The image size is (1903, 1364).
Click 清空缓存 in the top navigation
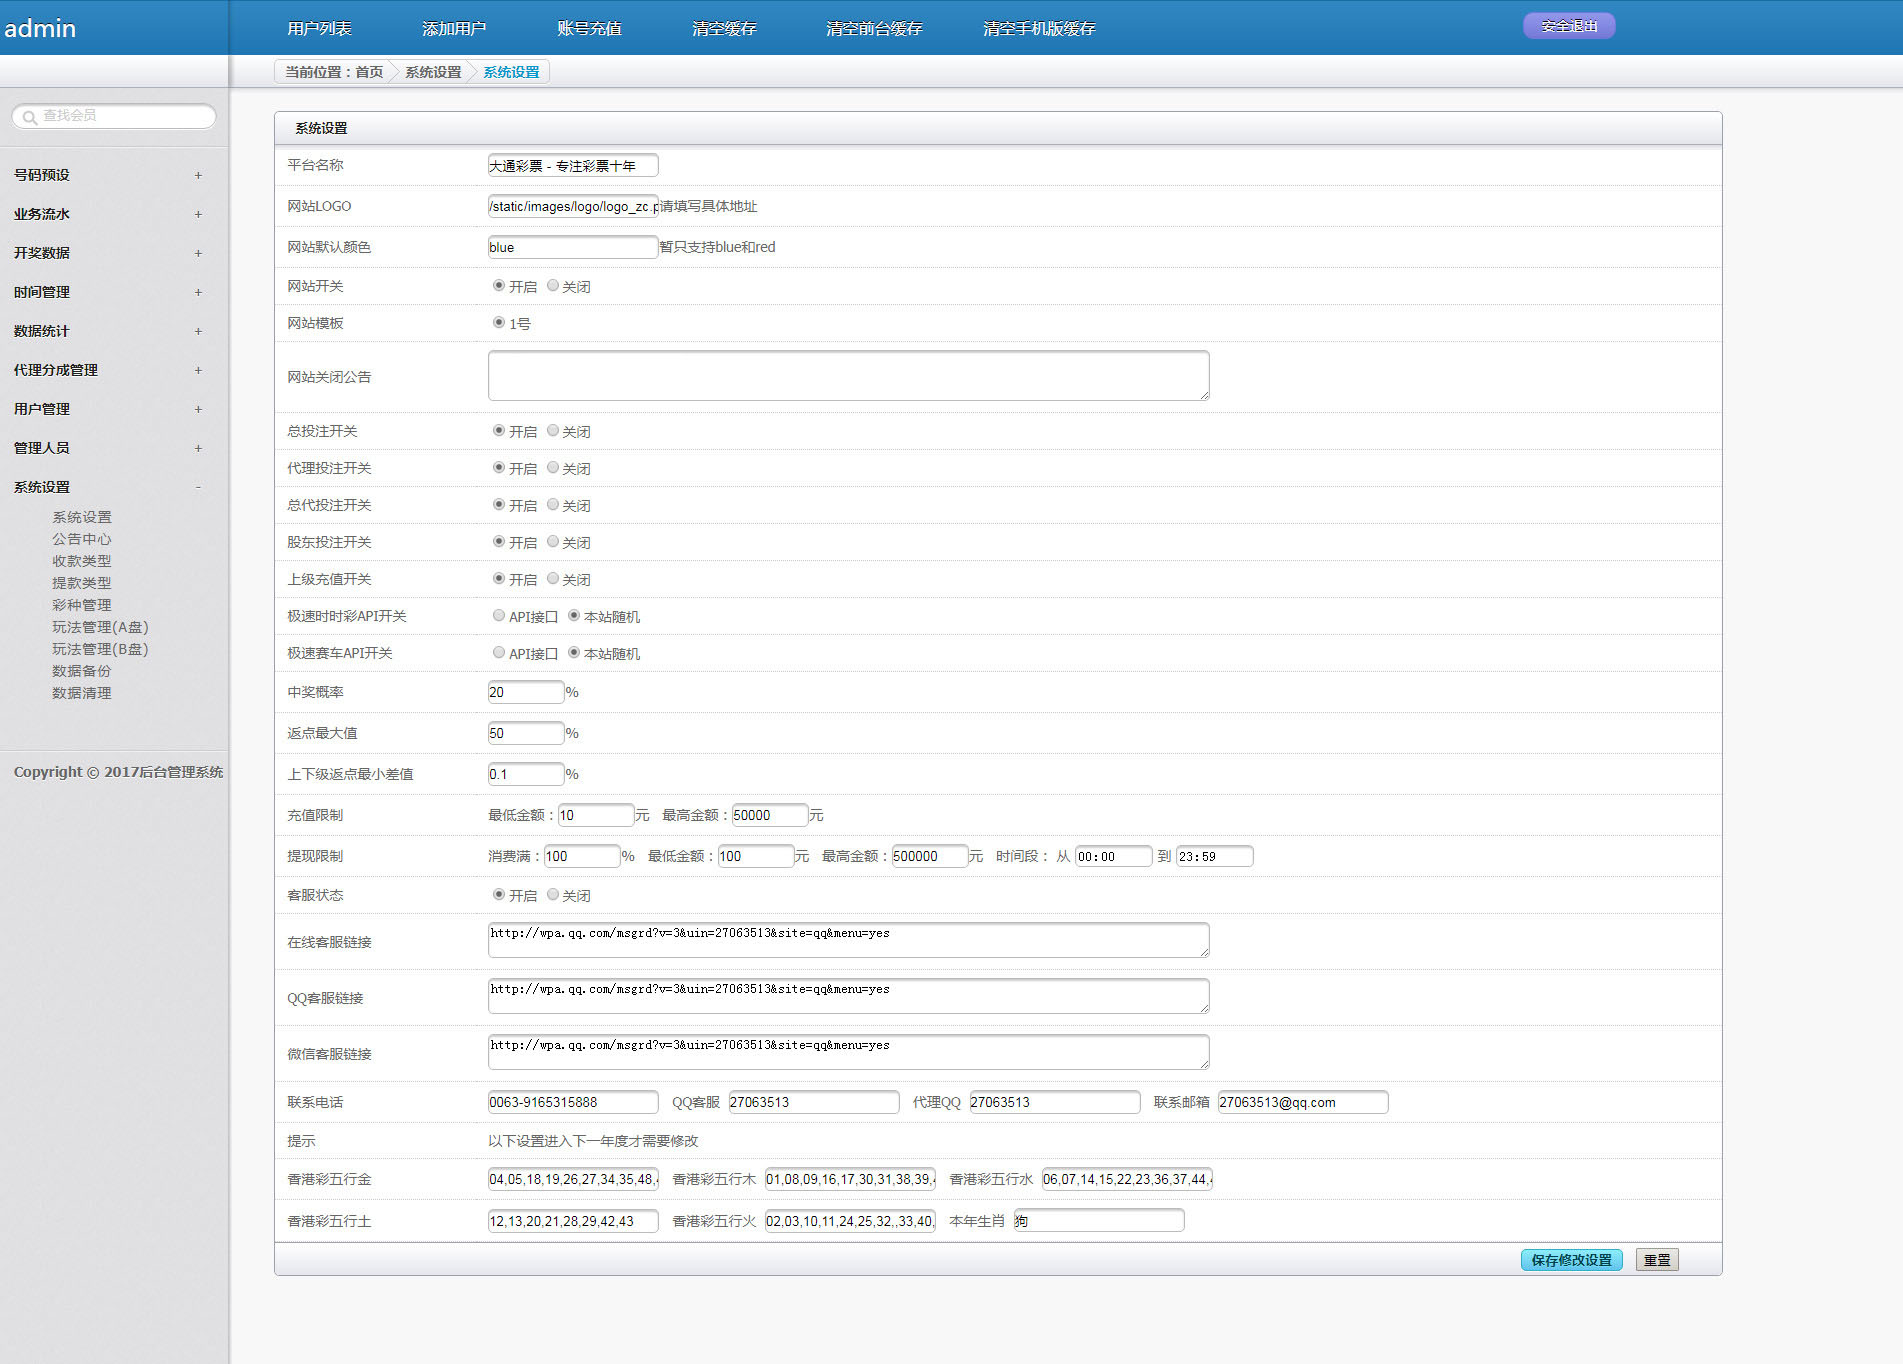[x=724, y=28]
